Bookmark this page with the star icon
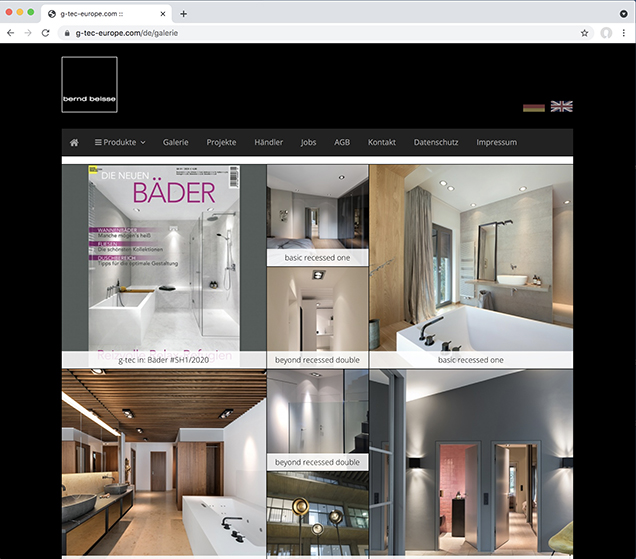Image resolution: width=636 pixels, height=559 pixels. (585, 33)
